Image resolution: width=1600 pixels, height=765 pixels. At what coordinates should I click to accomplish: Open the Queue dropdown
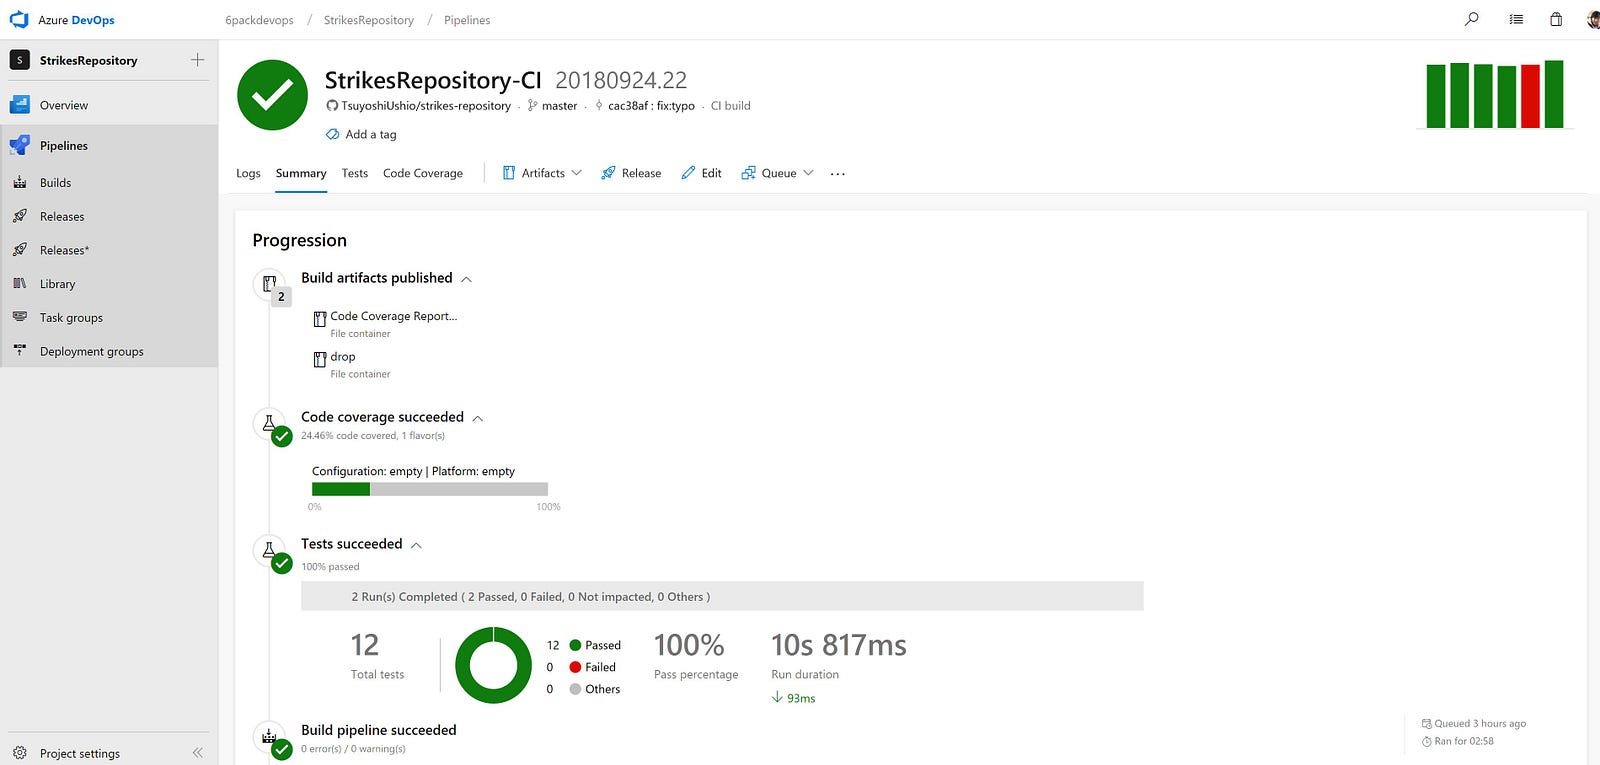click(x=777, y=173)
